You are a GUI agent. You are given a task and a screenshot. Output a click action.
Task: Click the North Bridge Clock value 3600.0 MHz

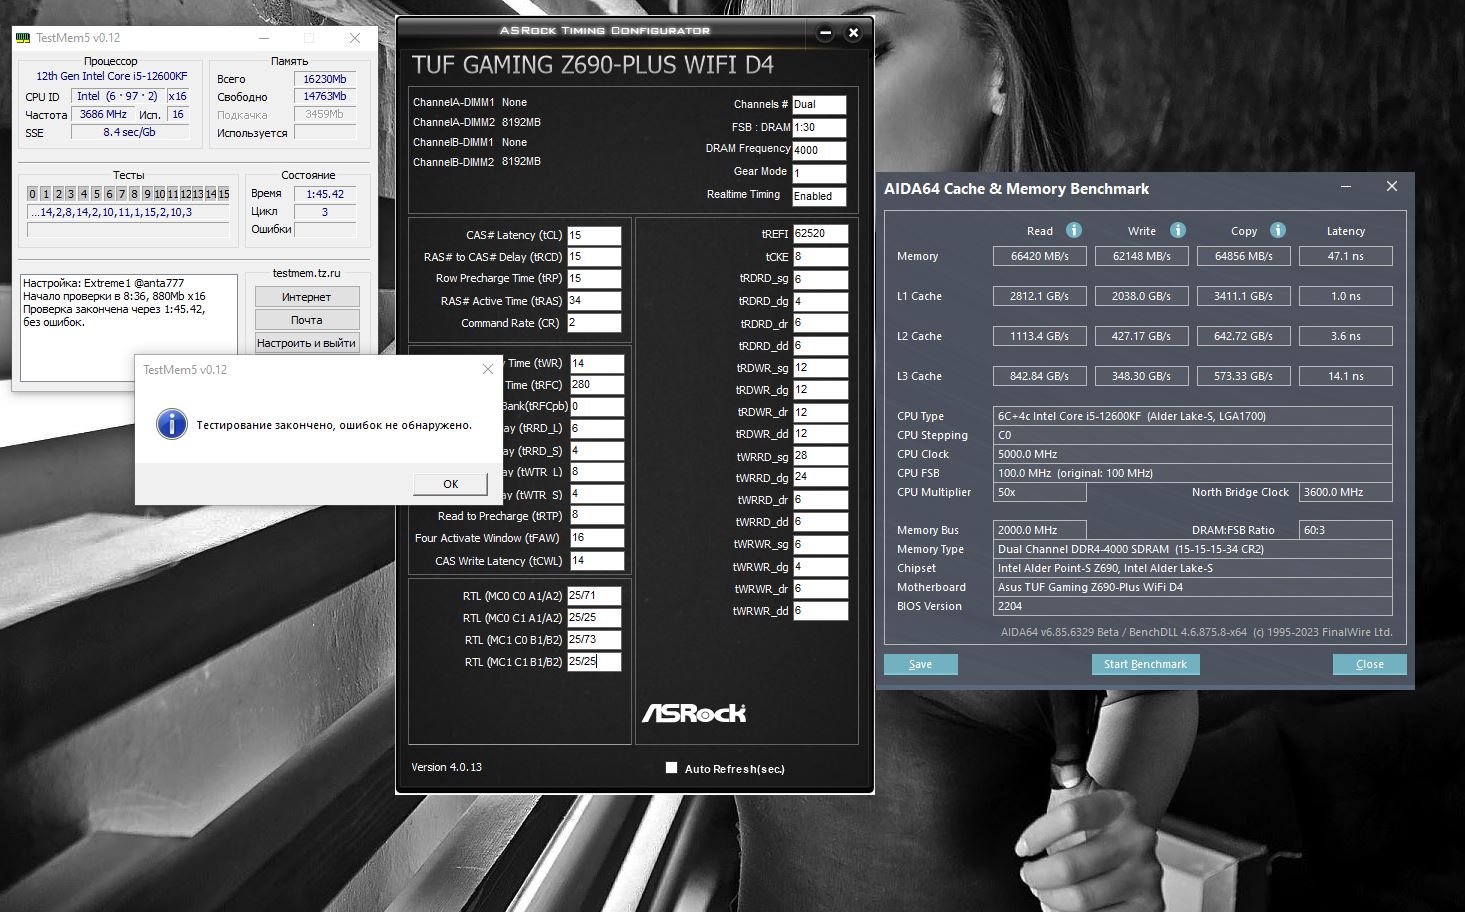(x=1345, y=492)
